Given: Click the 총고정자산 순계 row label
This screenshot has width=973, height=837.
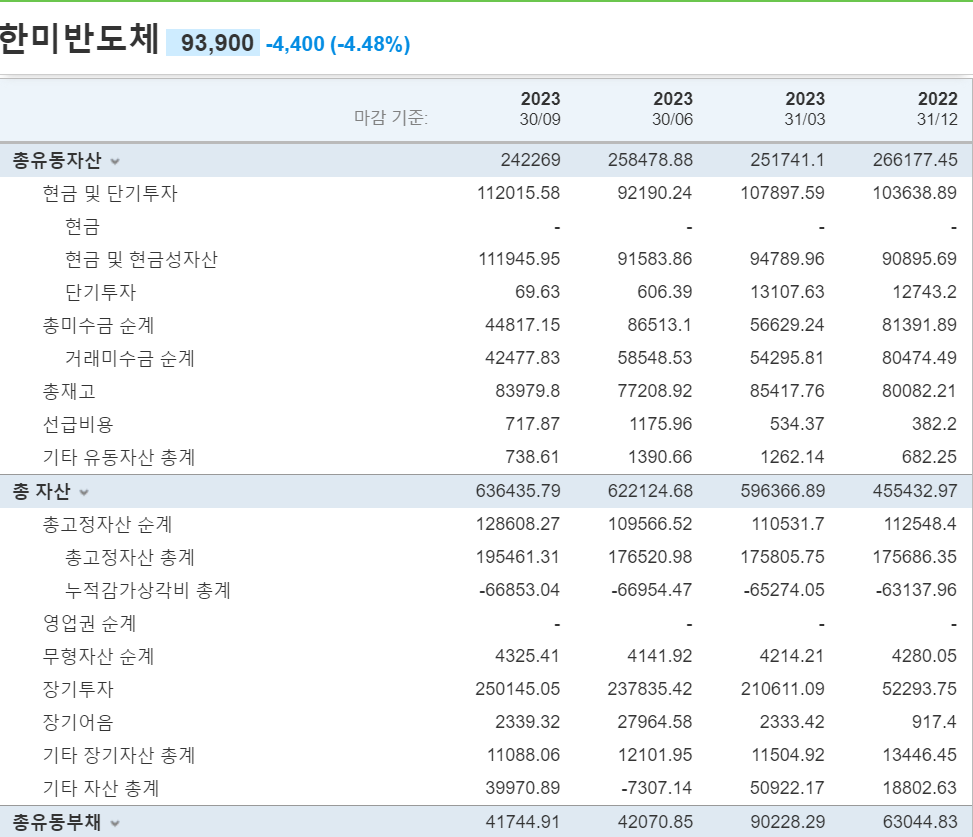Looking at the screenshot, I should click(107, 524).
